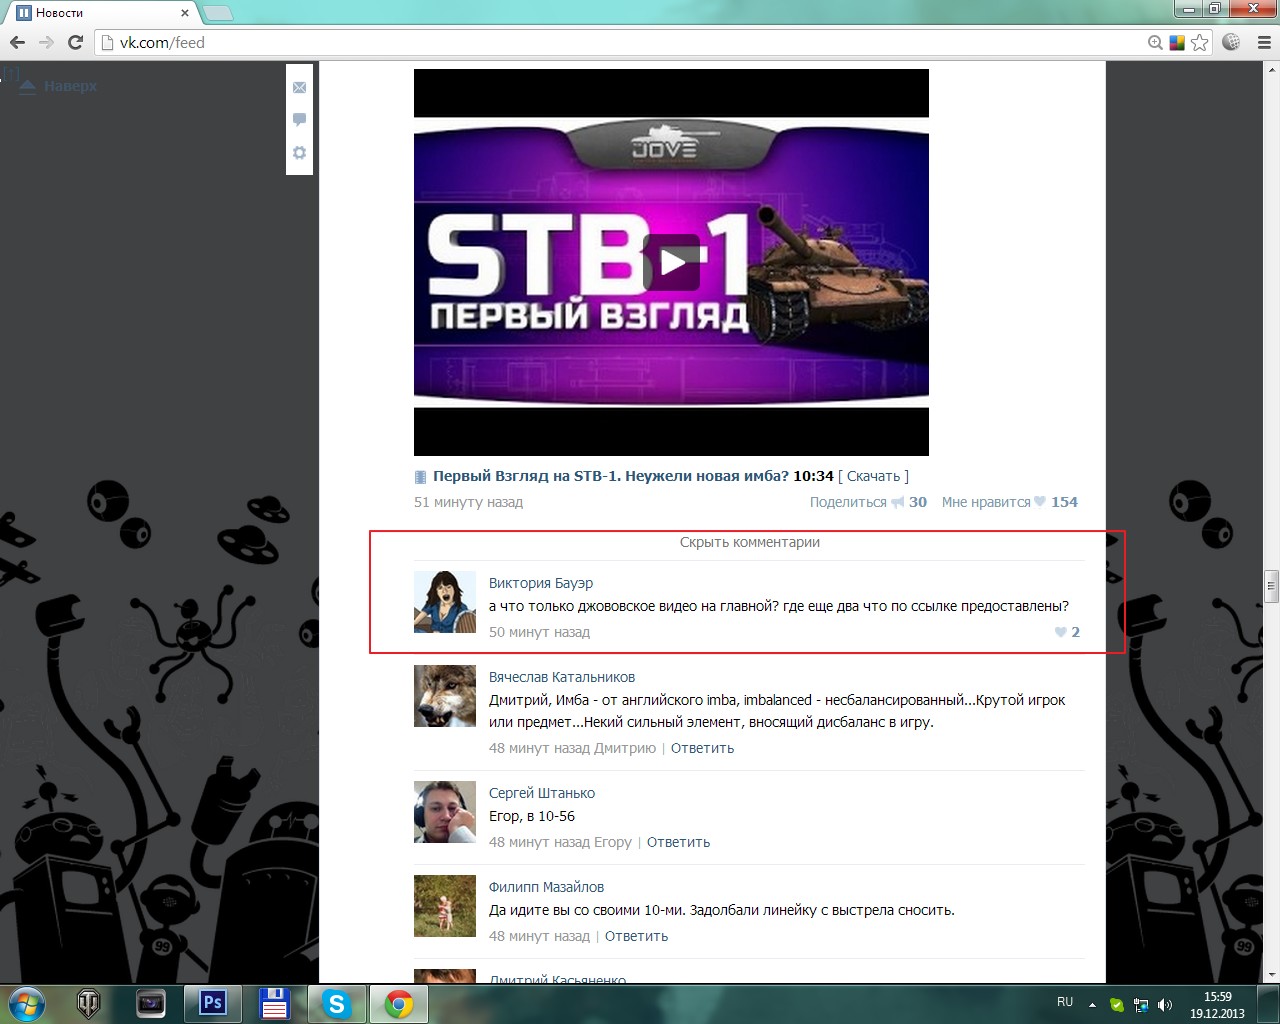Open Вячеслав Катальников's profile name
The width and height of the screenshot is (1280, 1024).
pyautogui.click(x=562, y=677)
